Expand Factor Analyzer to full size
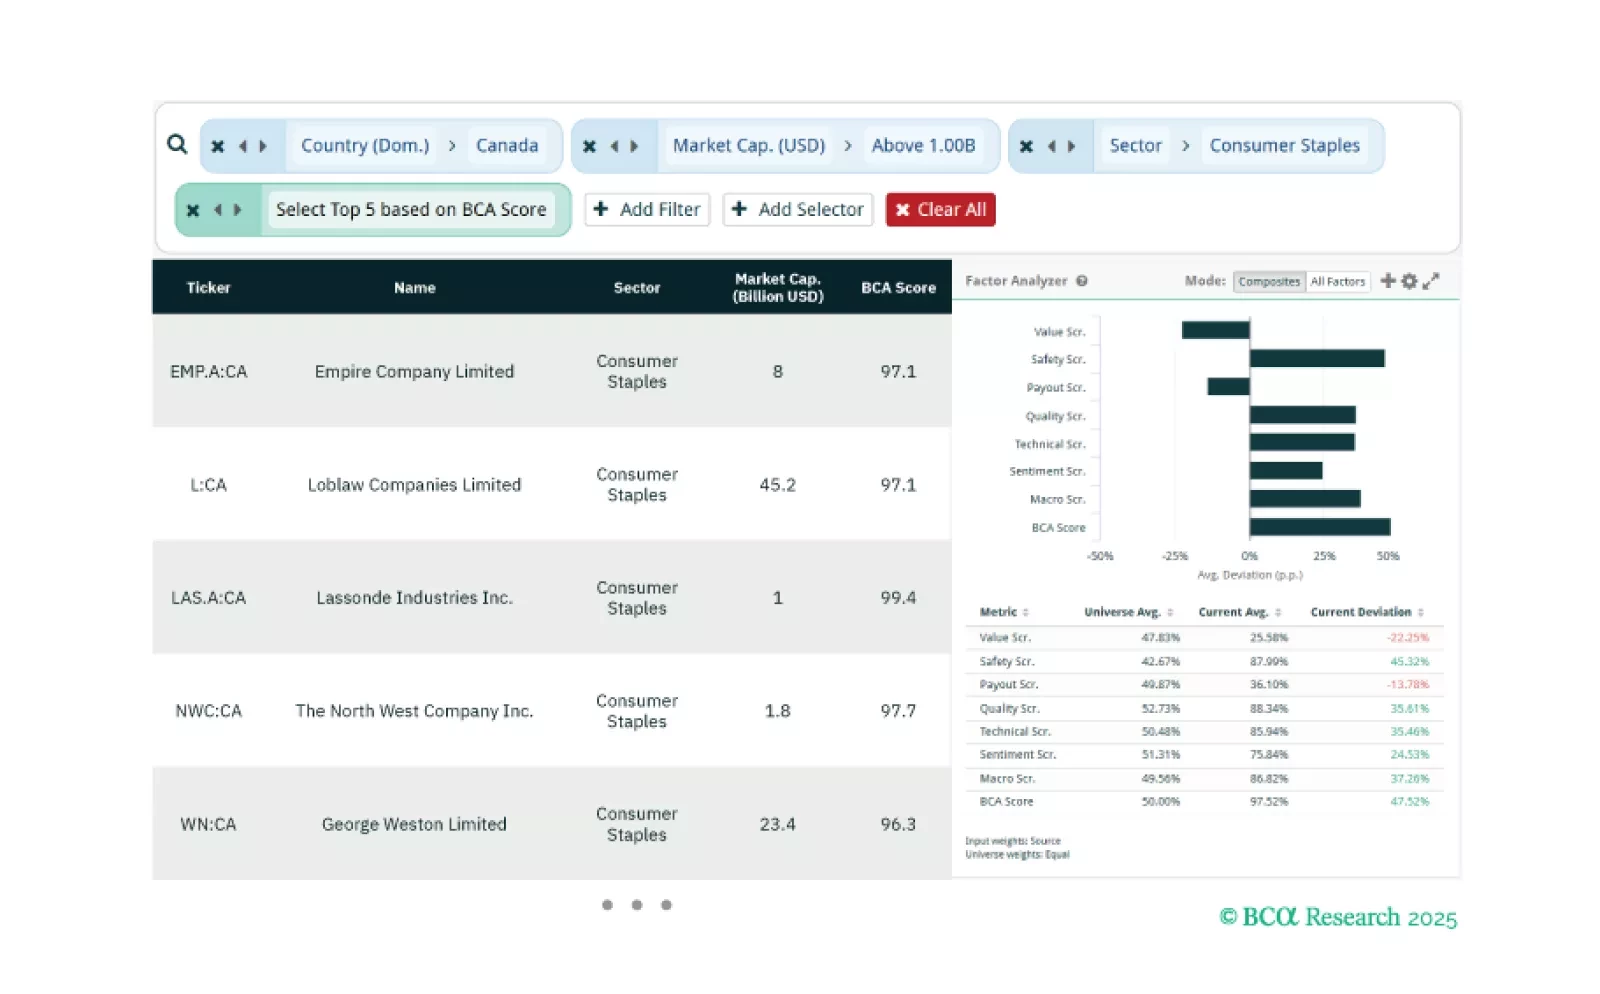Viewport: 1600px width, 994px height. pos(1431,281)
